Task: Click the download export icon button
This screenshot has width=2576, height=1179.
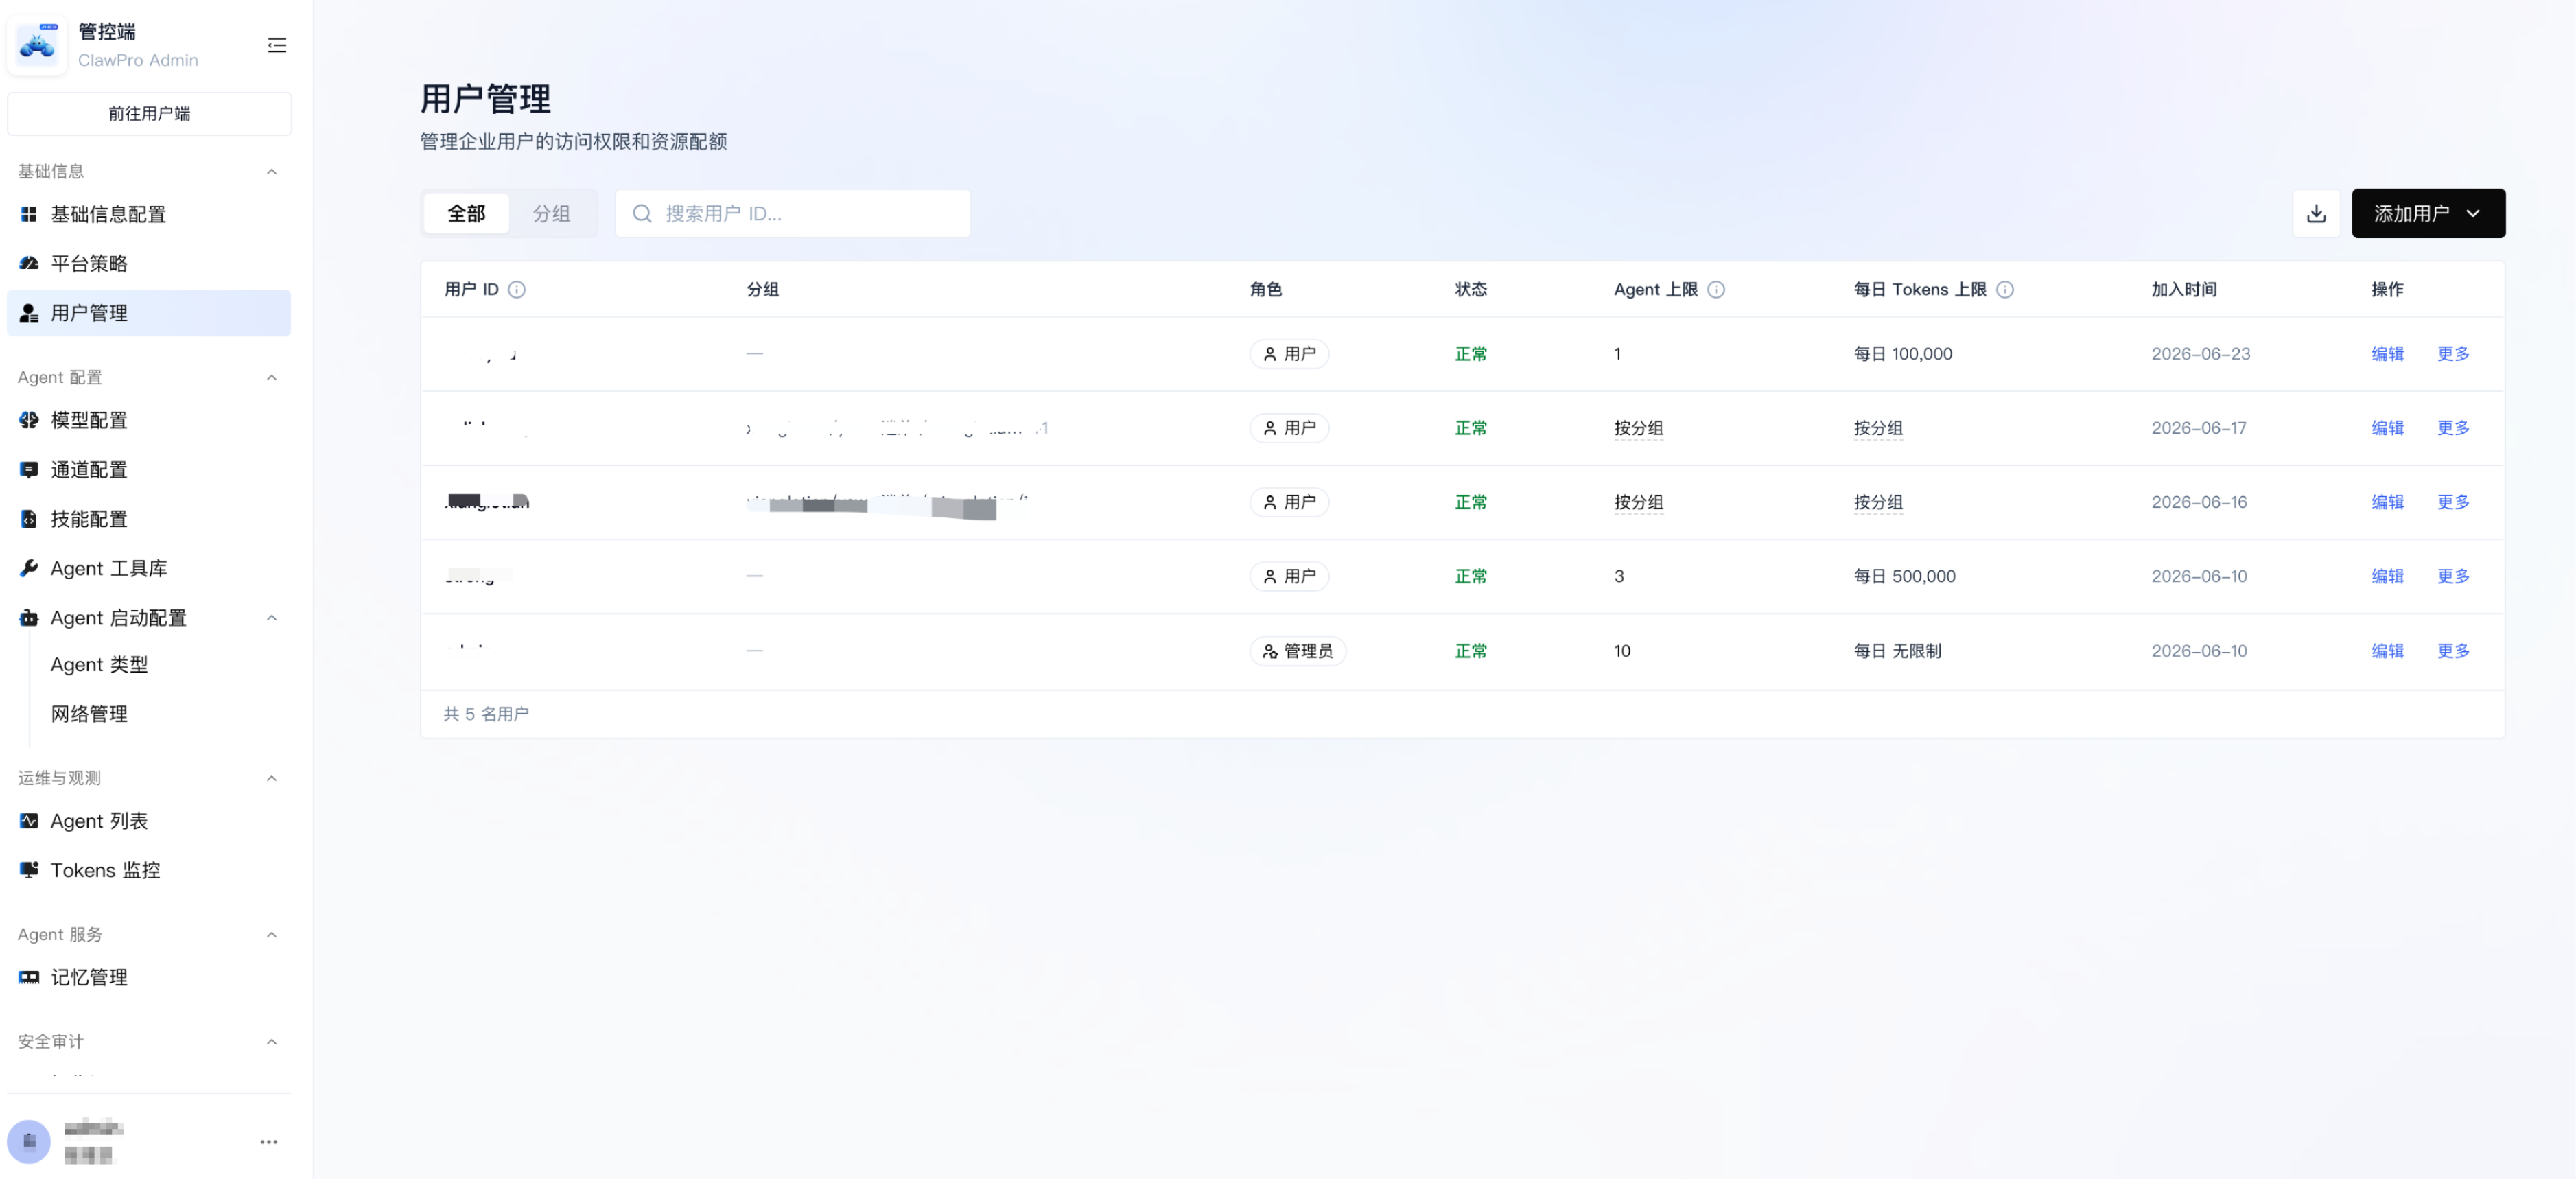Action: point(2316,213)
